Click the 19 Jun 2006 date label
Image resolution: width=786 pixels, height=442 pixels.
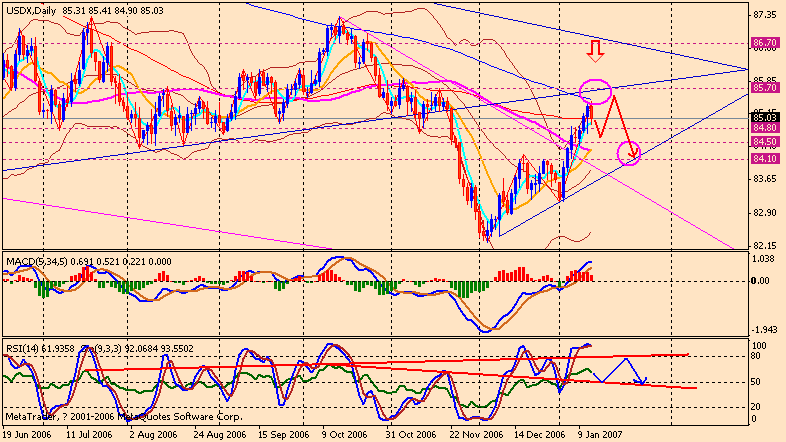coord(28,435)
